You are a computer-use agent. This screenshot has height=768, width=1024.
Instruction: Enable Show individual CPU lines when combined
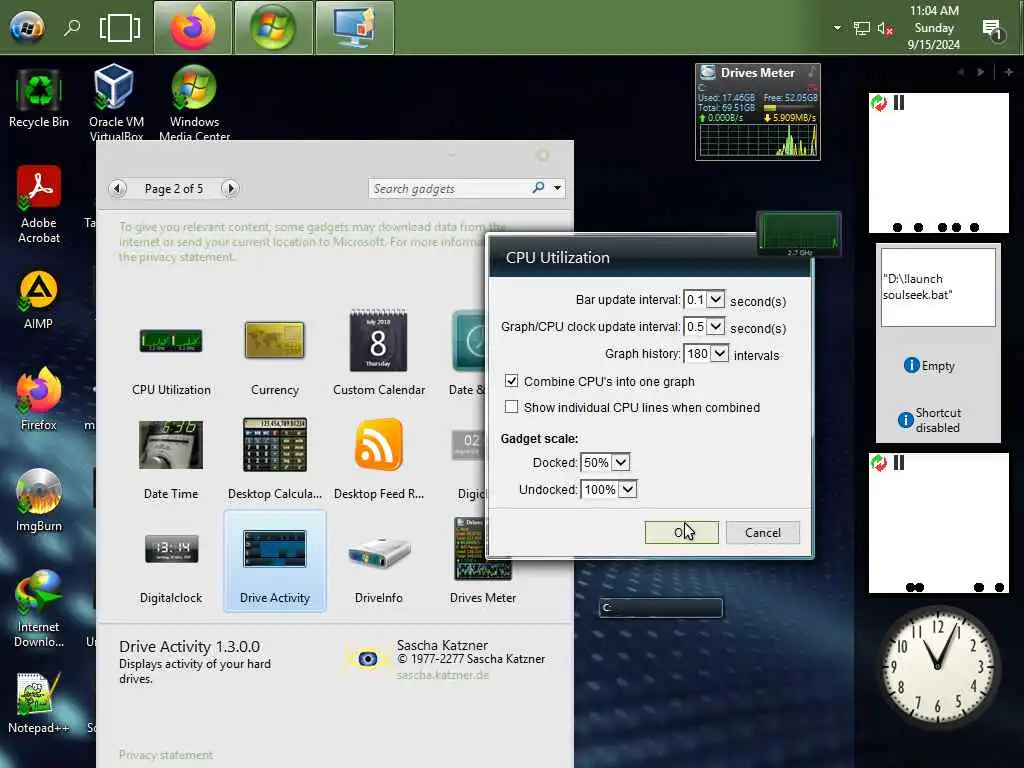coord(511,407)
